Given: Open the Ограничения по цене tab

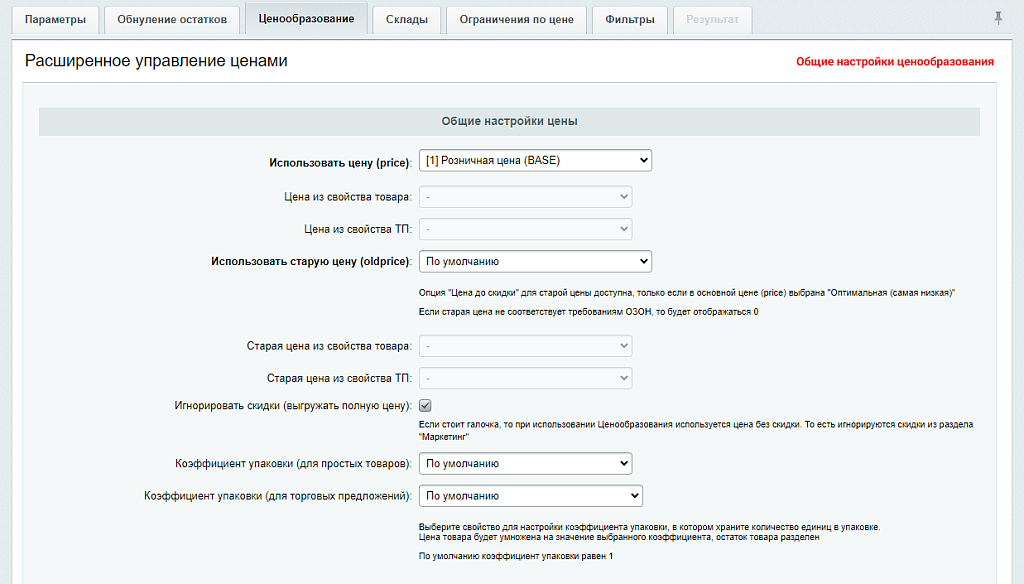Looking at the screenshot, I should click(x=516, y=20).
